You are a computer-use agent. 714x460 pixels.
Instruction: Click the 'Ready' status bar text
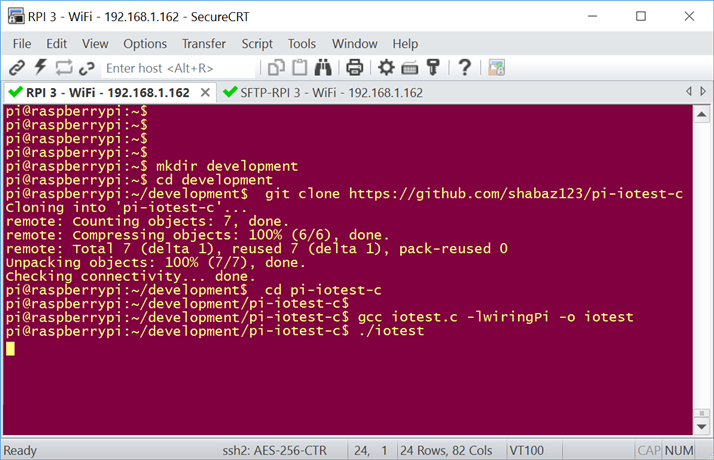(x=20, y=450)
